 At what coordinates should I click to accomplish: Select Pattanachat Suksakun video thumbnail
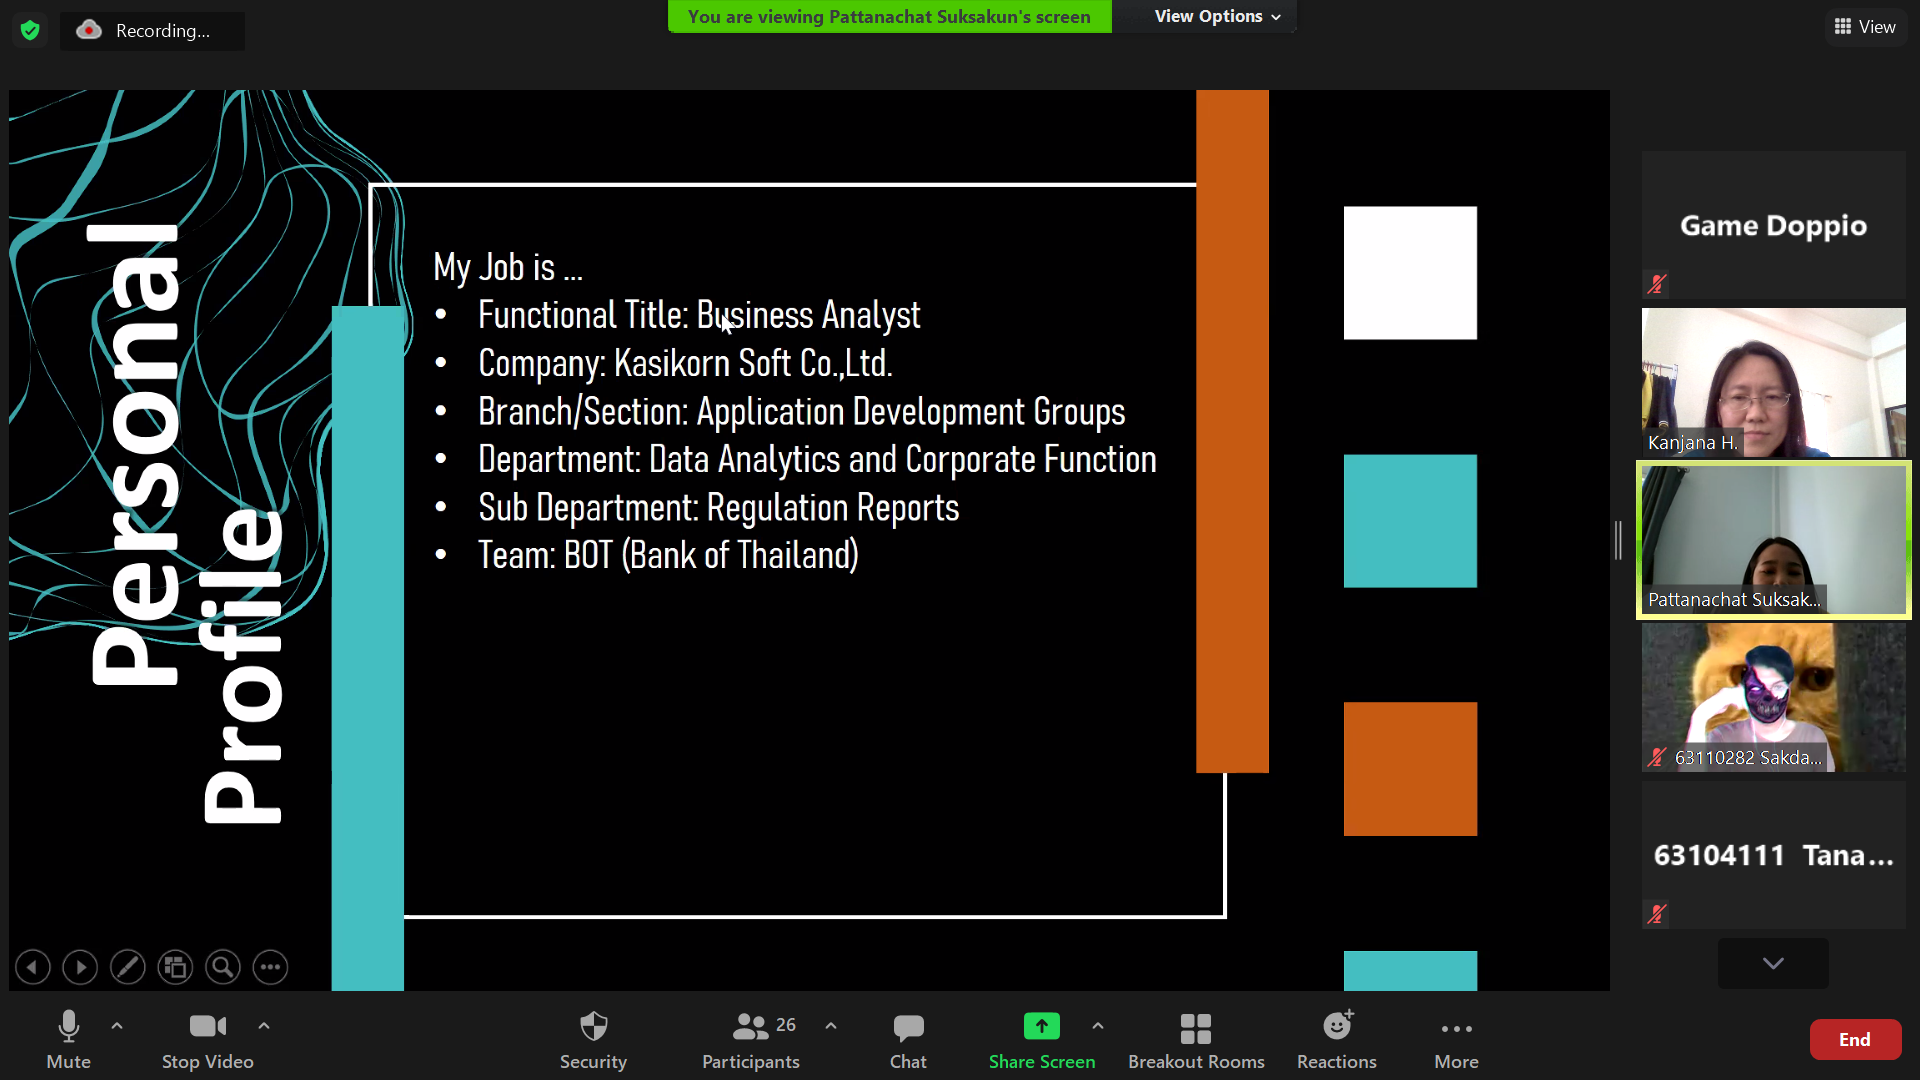click(1773, 540)
